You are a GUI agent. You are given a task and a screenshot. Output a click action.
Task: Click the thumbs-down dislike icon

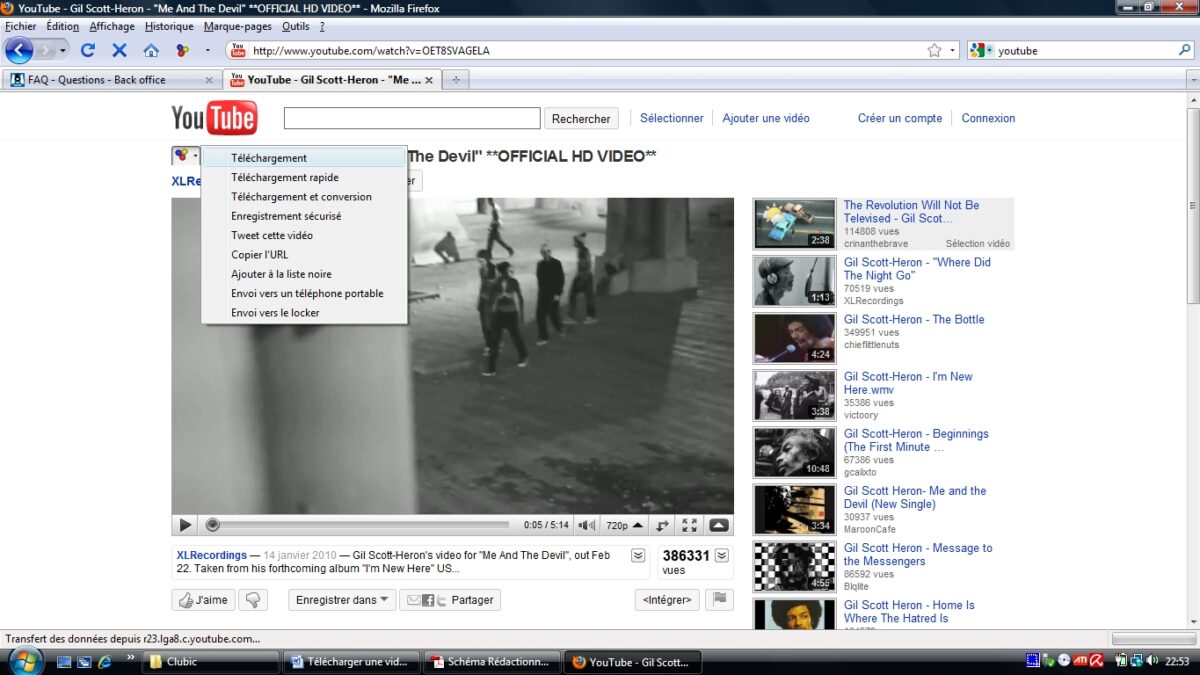coord(252,600)
